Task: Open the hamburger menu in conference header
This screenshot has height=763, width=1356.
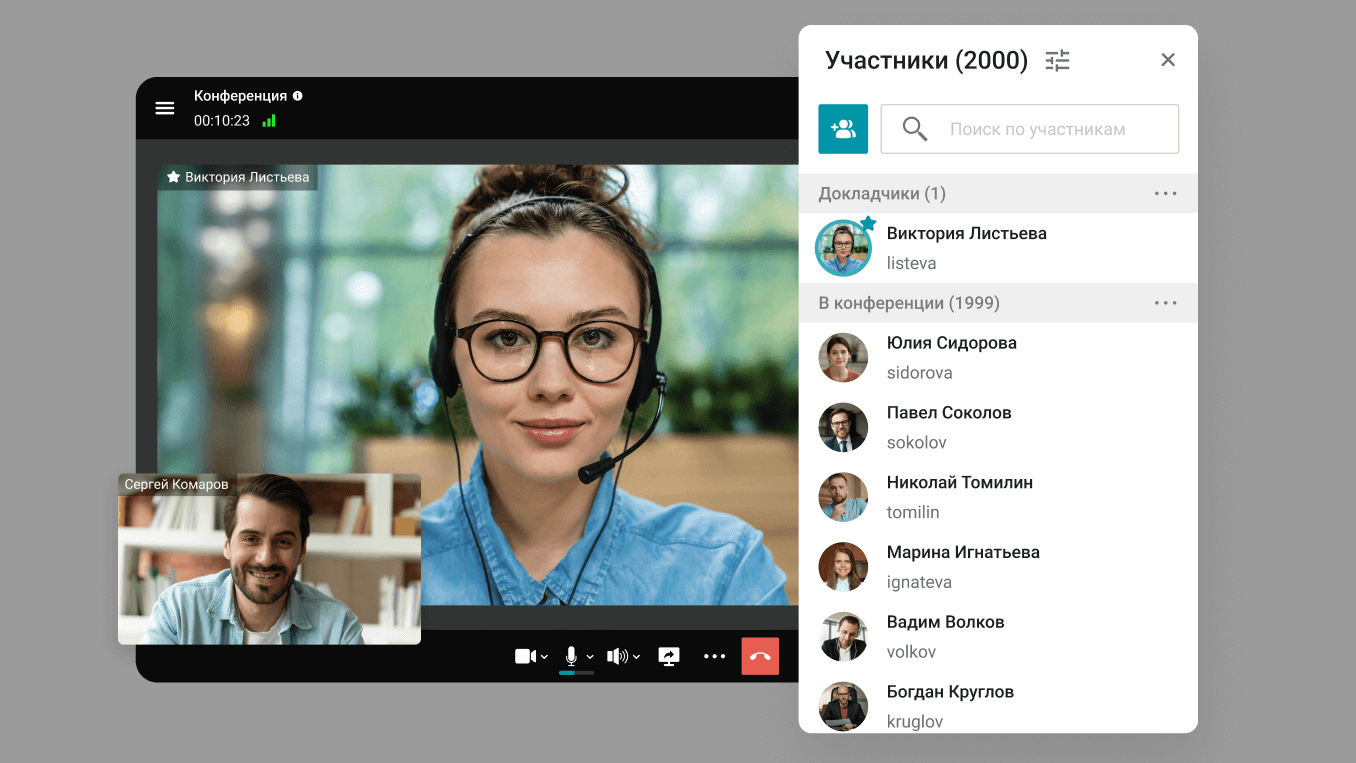Action: 165,108
